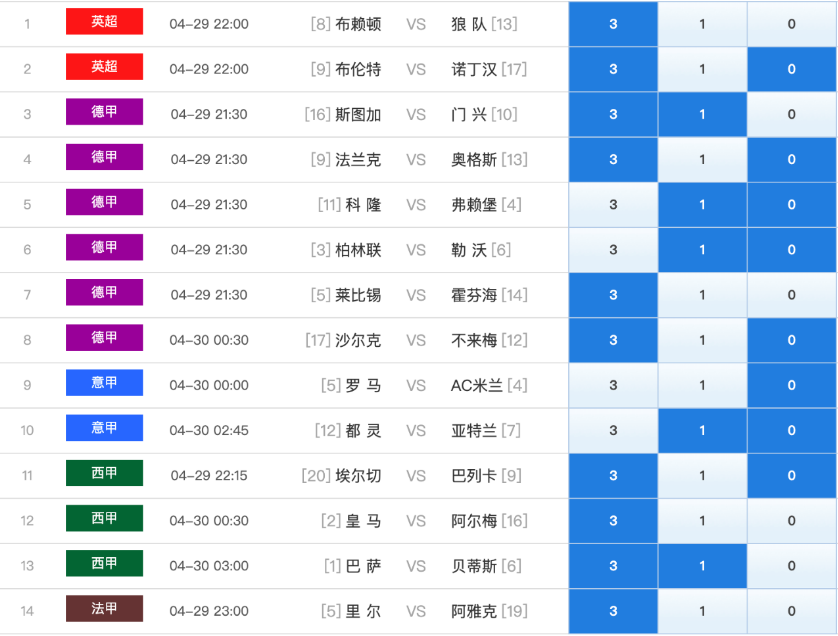Deselect result 3 for 莱比锡 vs 霍芬海
Screen dimensions: 838x636
[x=613, y=295]
